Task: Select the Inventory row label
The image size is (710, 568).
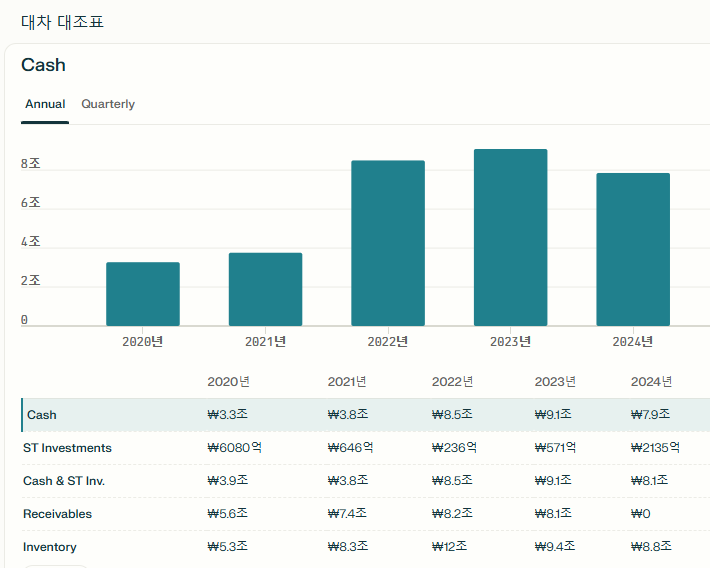Action: (50, 547)
